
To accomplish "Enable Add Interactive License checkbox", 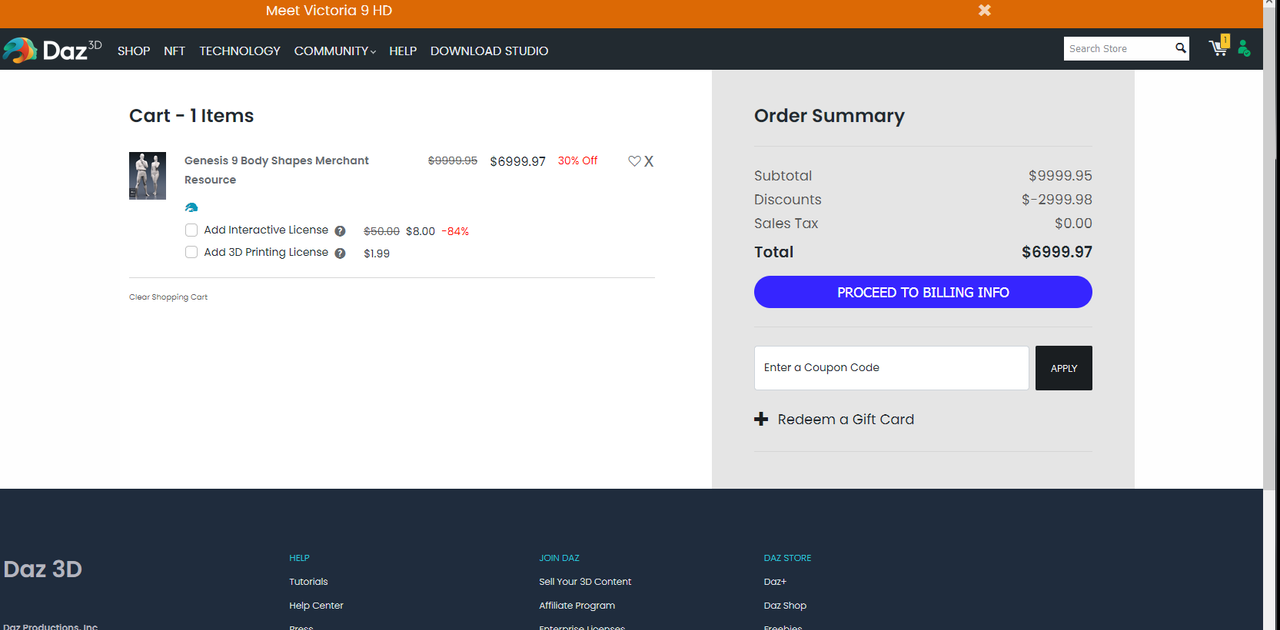I will coord(191,230).
